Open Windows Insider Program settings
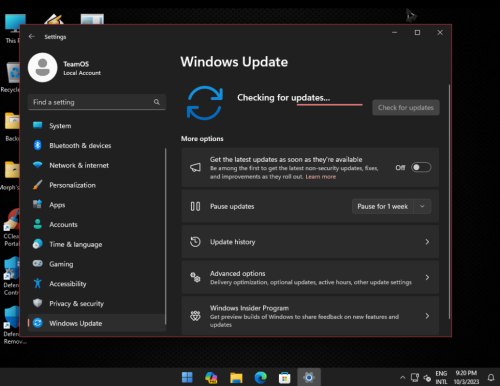This screenshot has width=500, height=386. [310, 315]
